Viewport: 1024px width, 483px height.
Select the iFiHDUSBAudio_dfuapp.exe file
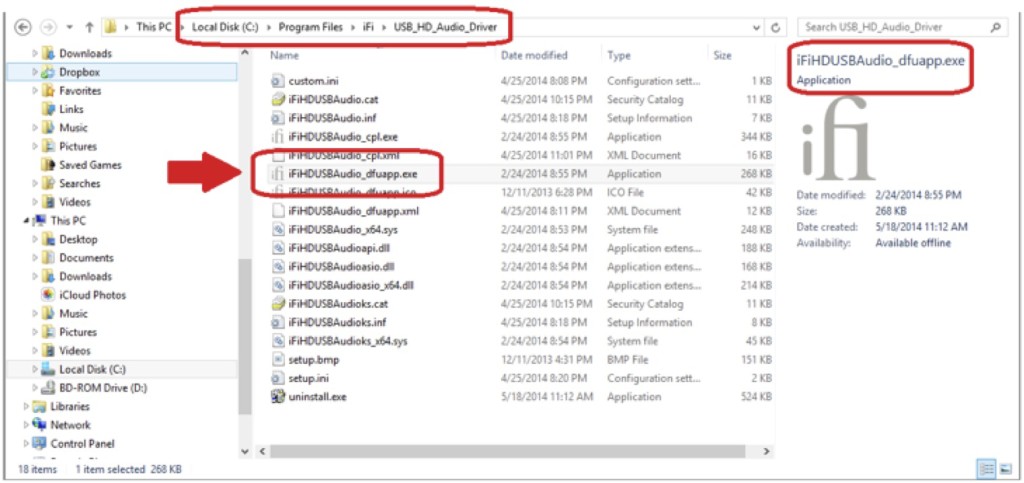(x=353, y=174)
